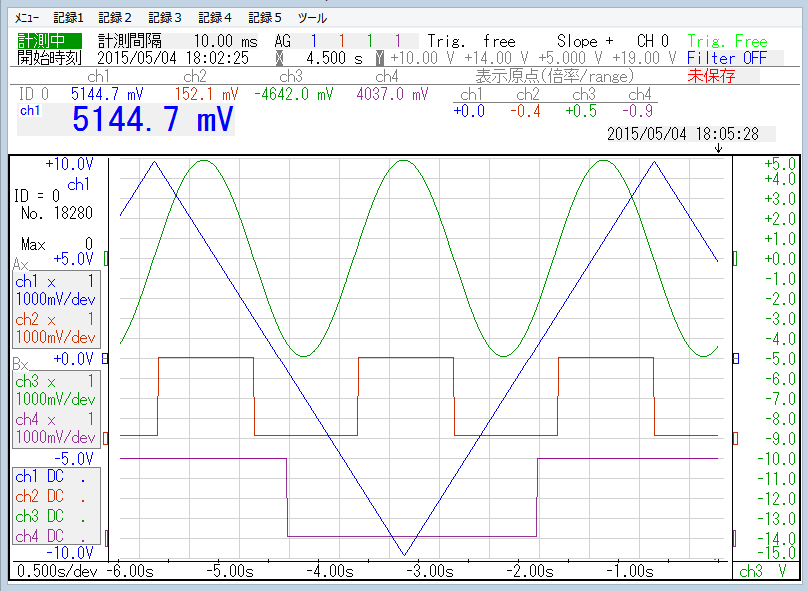Click the green 計測中 status indicator
This screenshot has width=808, height=591.
(49, 41)
